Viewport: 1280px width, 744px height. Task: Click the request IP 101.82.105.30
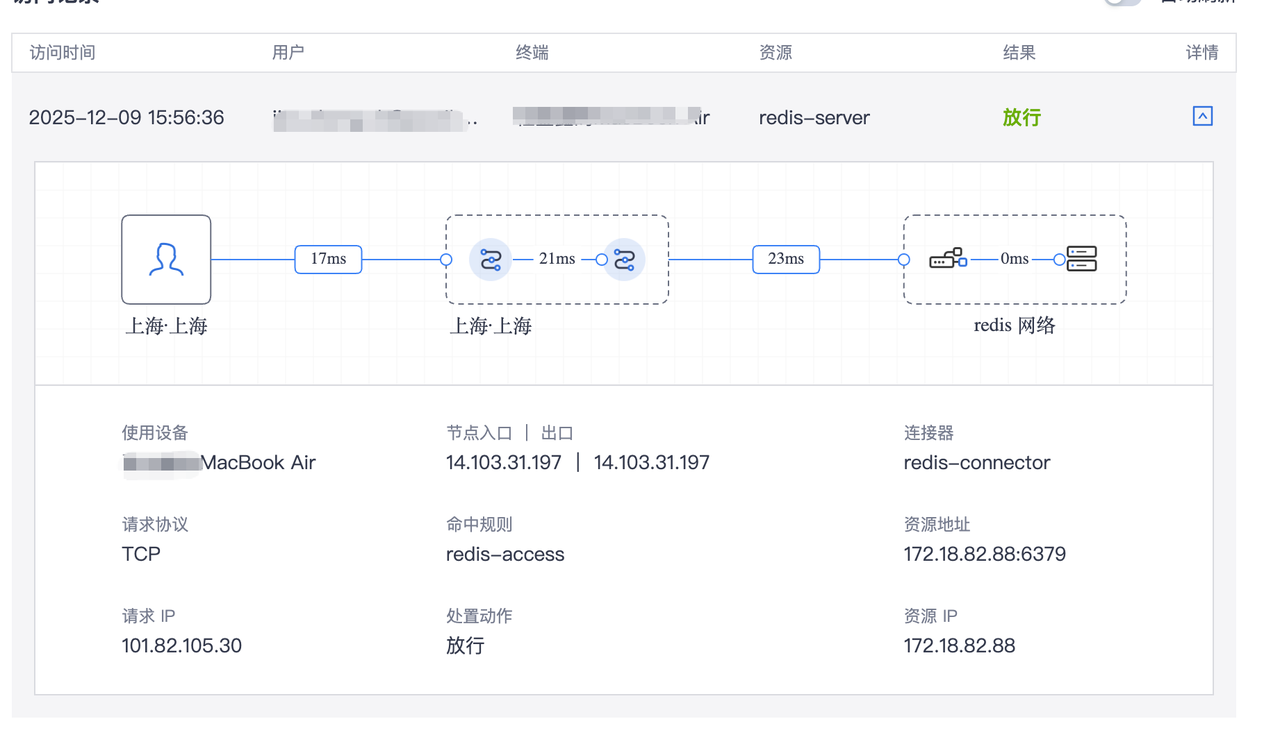[x=182, y=646]
